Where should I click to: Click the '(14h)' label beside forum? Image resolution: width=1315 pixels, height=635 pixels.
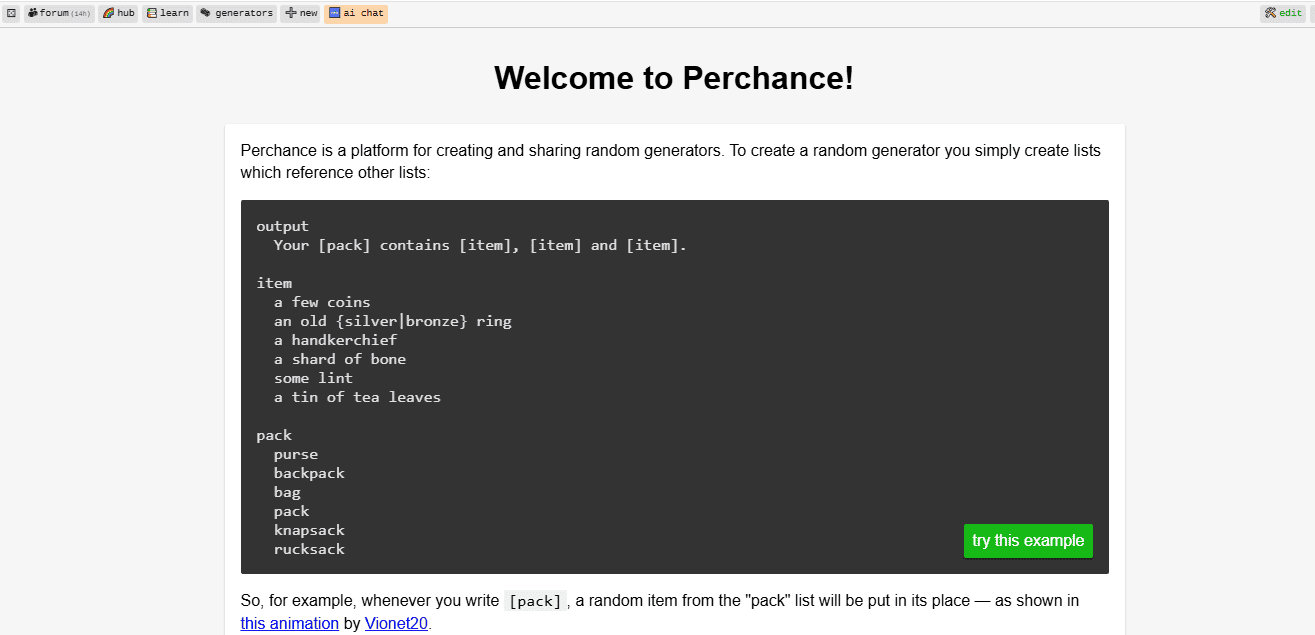79,13
